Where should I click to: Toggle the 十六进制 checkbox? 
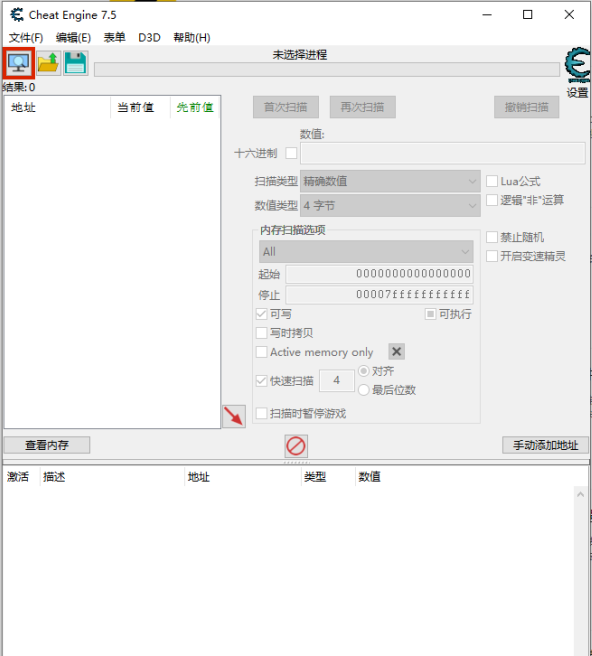(291, 153)
